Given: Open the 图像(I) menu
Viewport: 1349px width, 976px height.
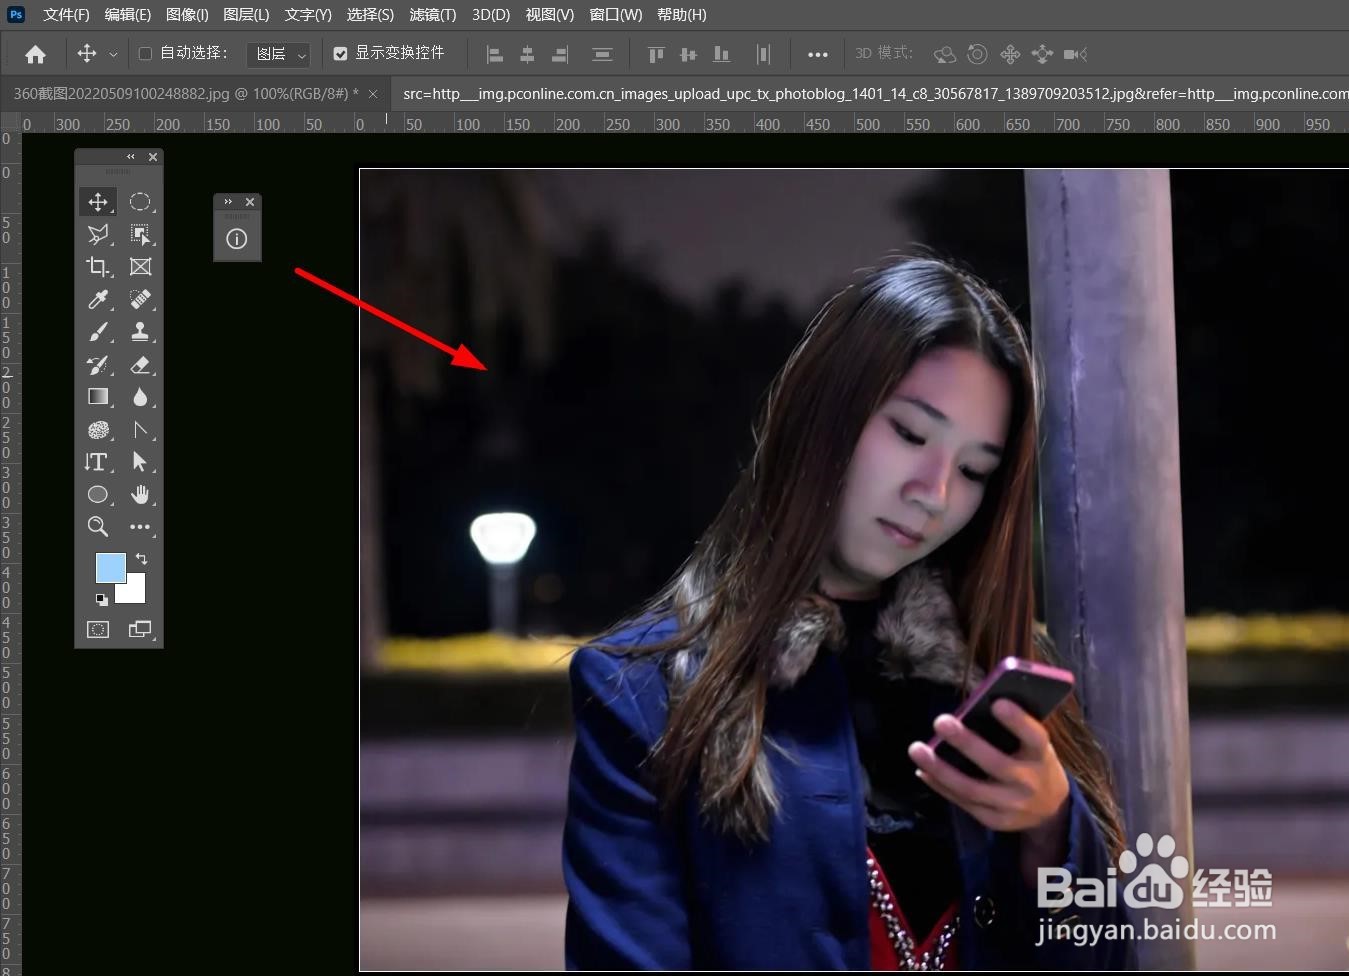Looking at the screenshot, I should tap(187, 14).
